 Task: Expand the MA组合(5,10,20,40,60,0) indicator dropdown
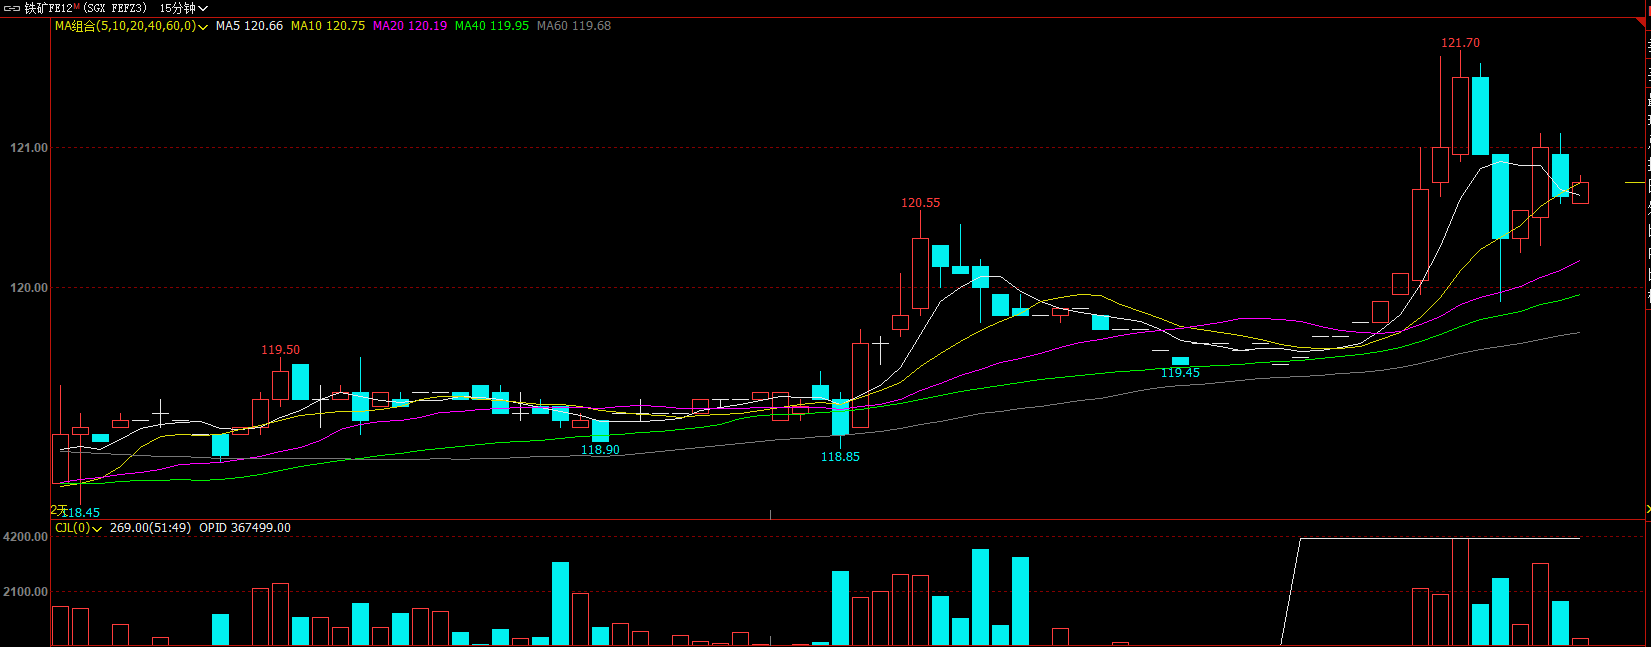click(x=131, y=26)
